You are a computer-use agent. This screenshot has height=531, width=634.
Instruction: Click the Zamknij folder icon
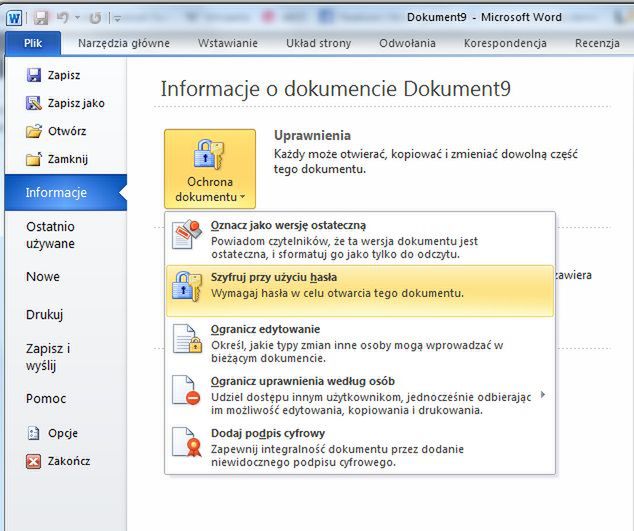pyautogui.click(x=34, y=159)
